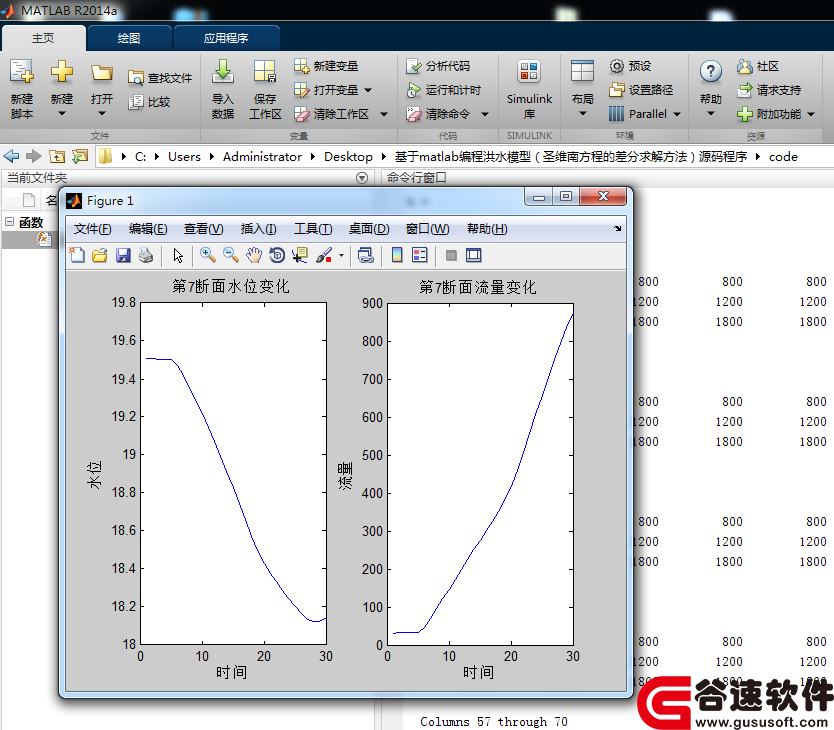Click Run and Time (运行和计时)
This screenshot has width=834, height=730.
(x=443, y=90)
